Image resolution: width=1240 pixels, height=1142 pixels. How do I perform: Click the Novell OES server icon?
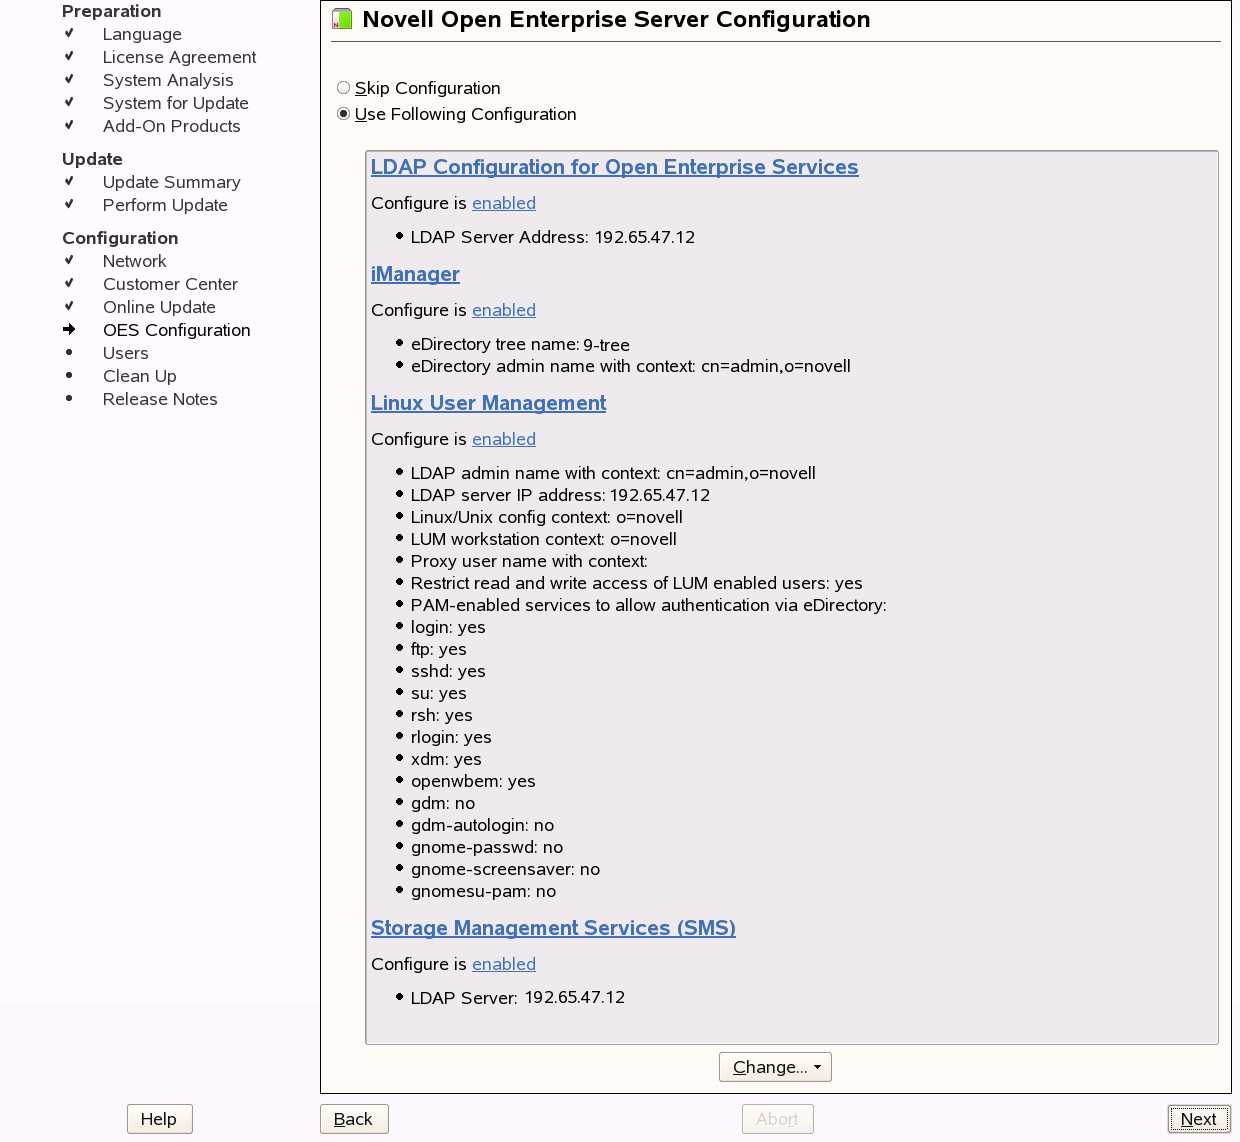(x=342, y=19)
